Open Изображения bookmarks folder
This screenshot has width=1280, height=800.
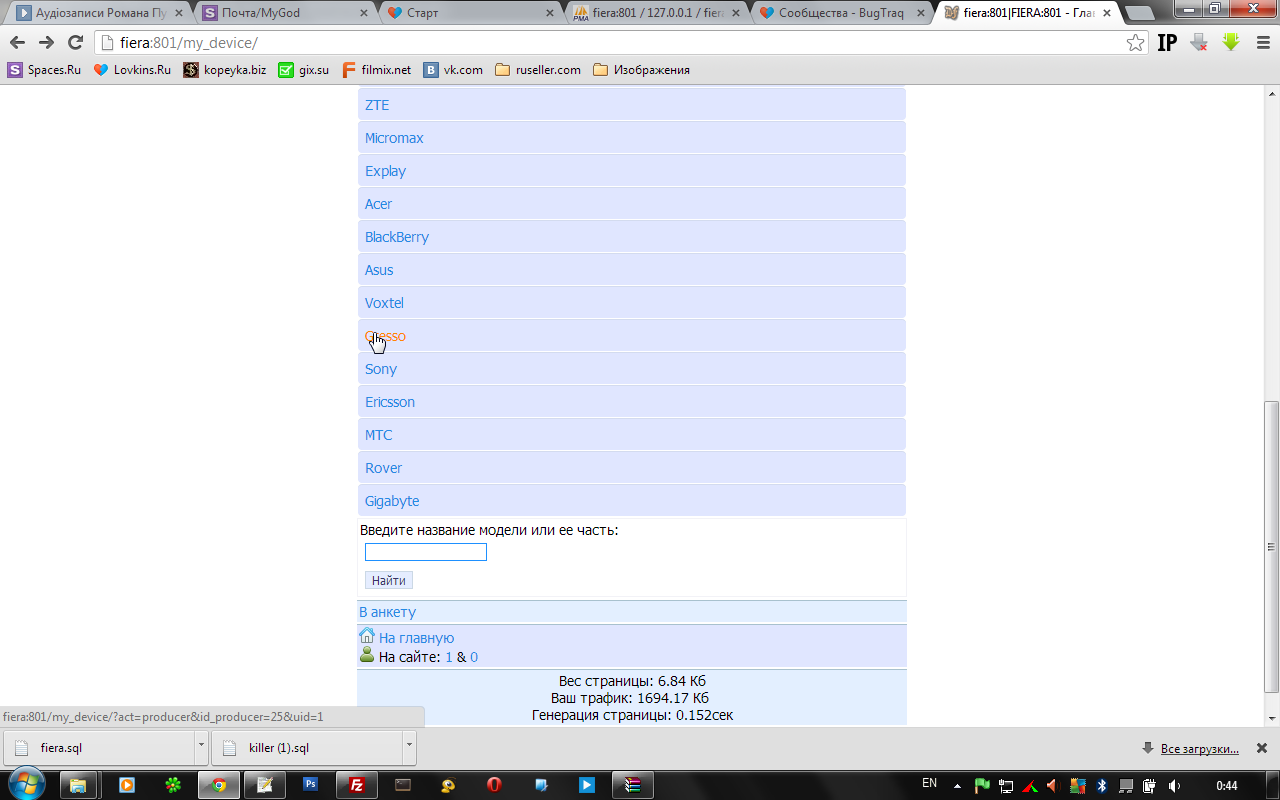(x=641, y=70)
